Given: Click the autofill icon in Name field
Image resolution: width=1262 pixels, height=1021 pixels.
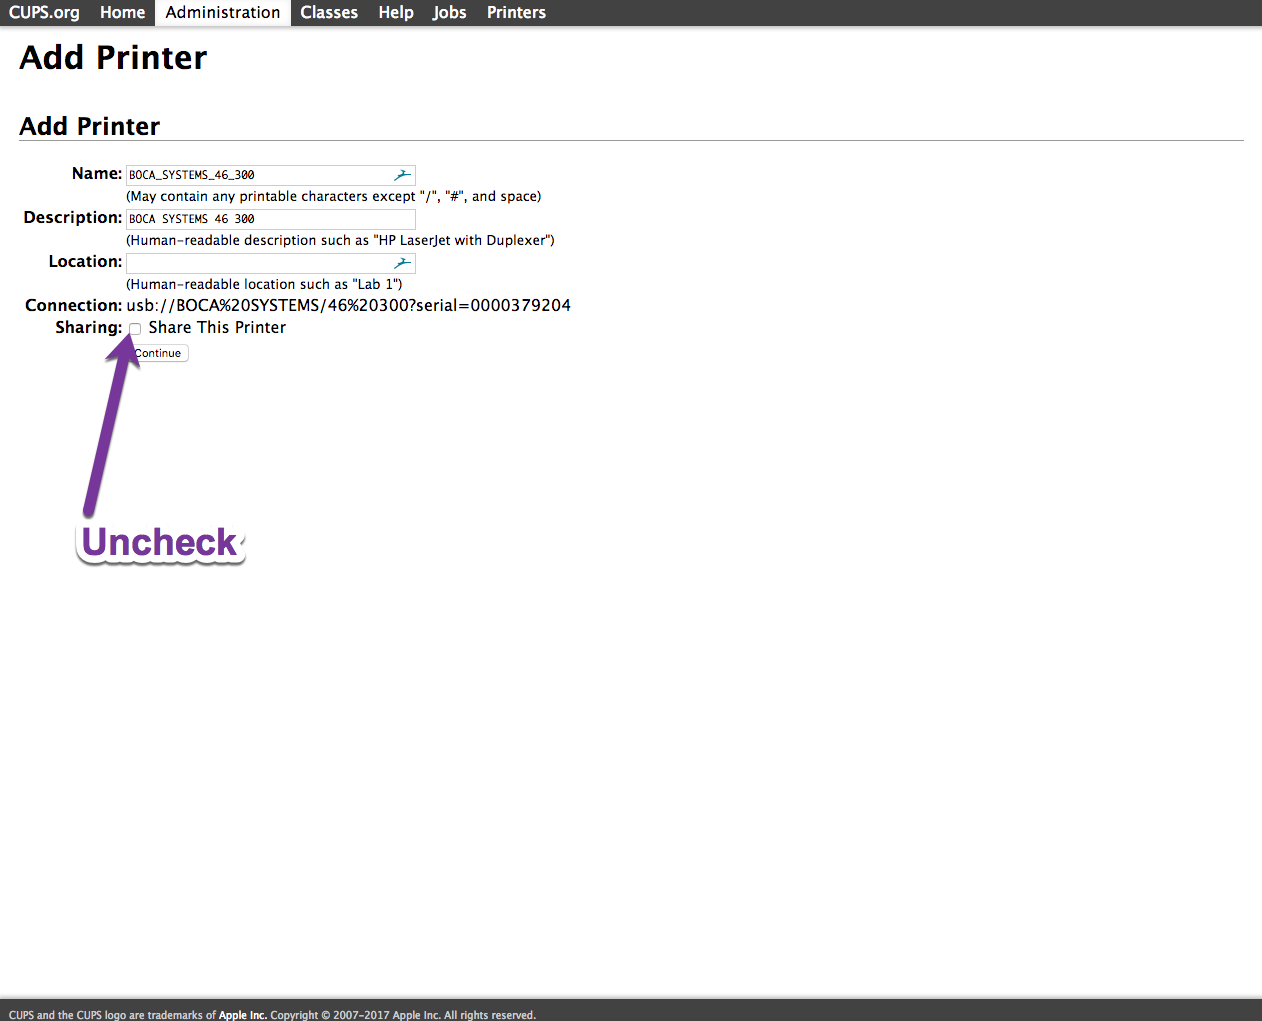Looking at the screenshot, I should click(x=402, y=175).
